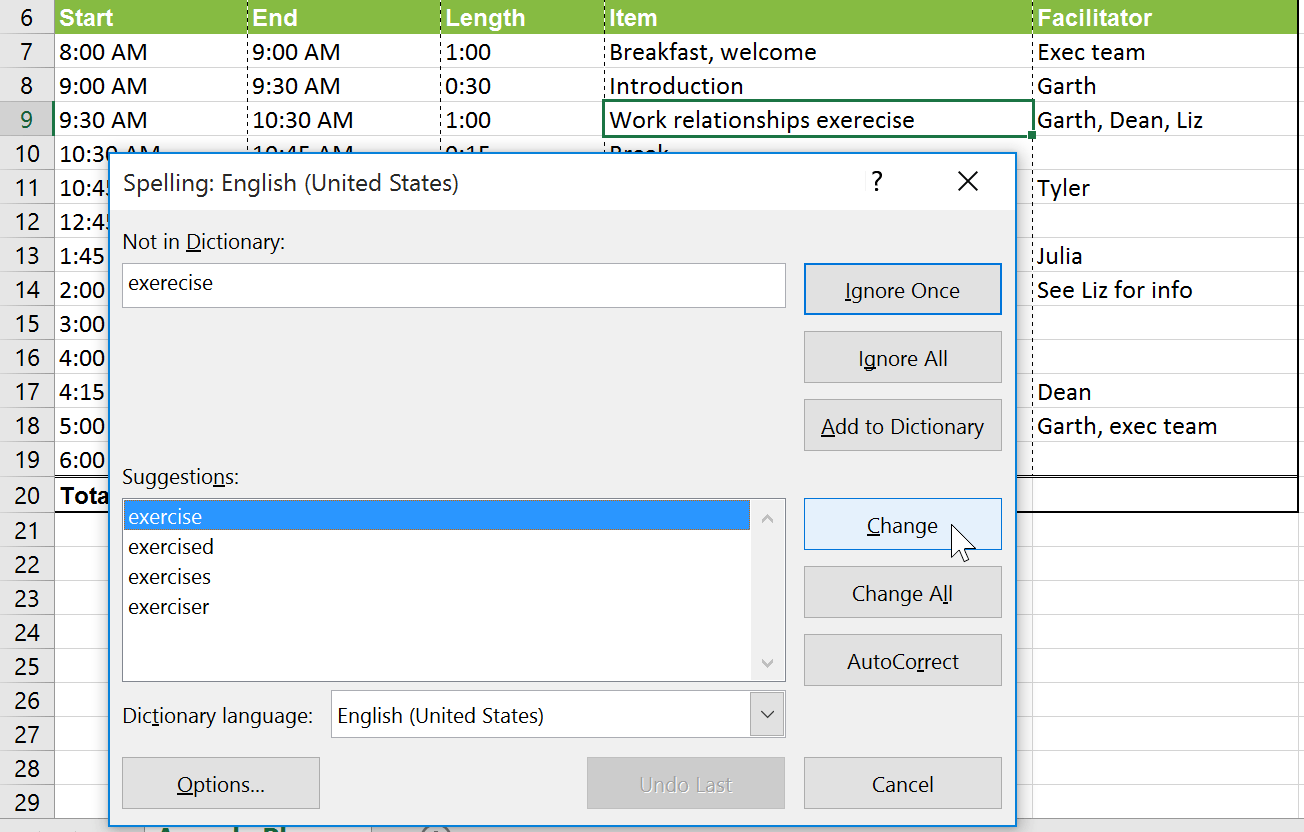Select row header 9

[x=26, y=118]
